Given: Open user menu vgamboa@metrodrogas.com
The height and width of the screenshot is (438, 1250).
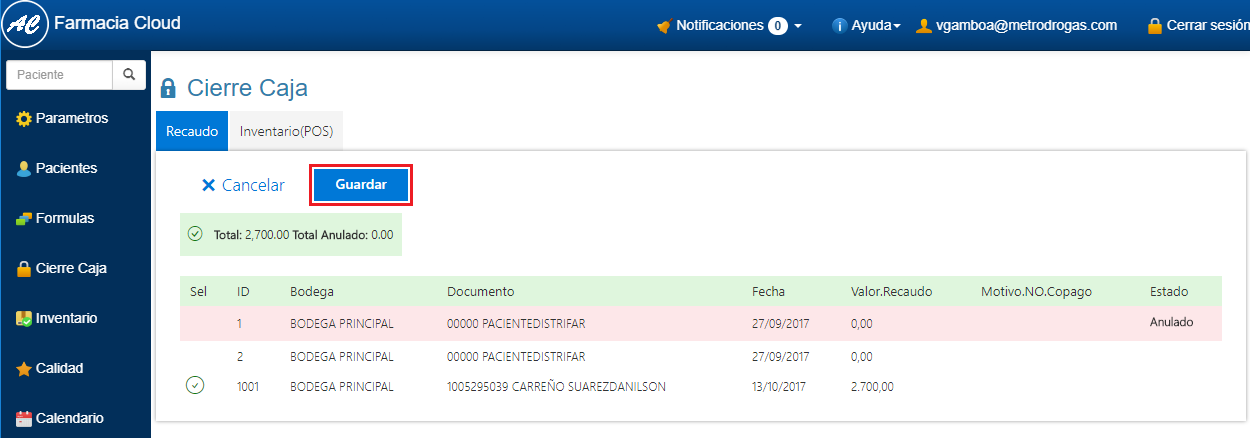Looking at the screenshot, I should coord(1017,26).
